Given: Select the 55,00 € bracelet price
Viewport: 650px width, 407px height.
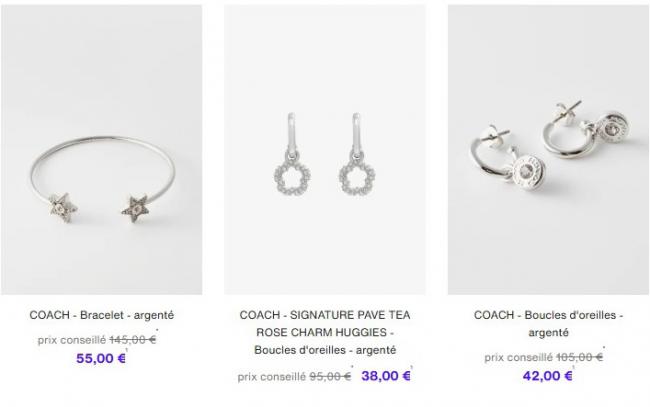Looking at the screenshot, I should (101, 358).
